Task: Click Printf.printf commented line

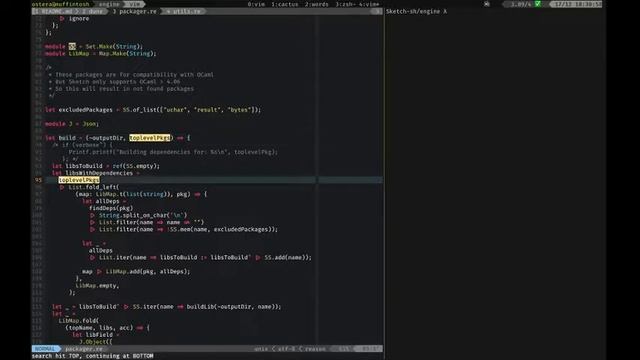Action: point(173,152)
